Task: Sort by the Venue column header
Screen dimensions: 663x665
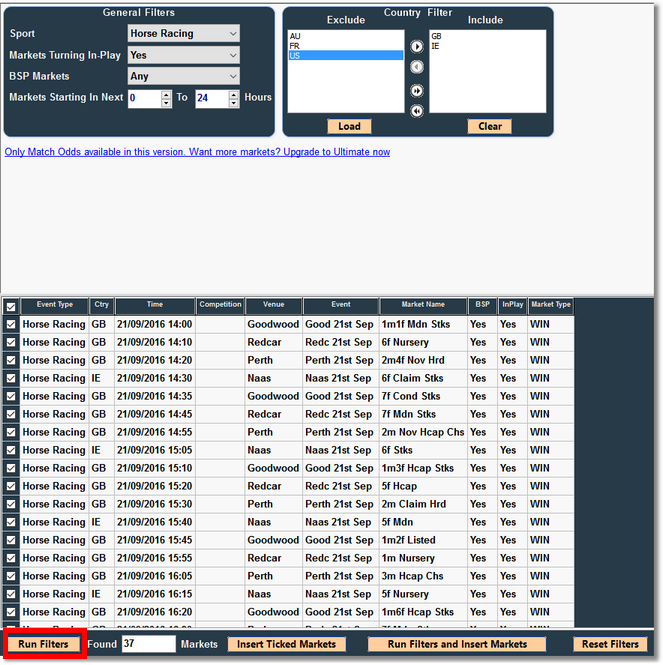Action: [273, 305]
